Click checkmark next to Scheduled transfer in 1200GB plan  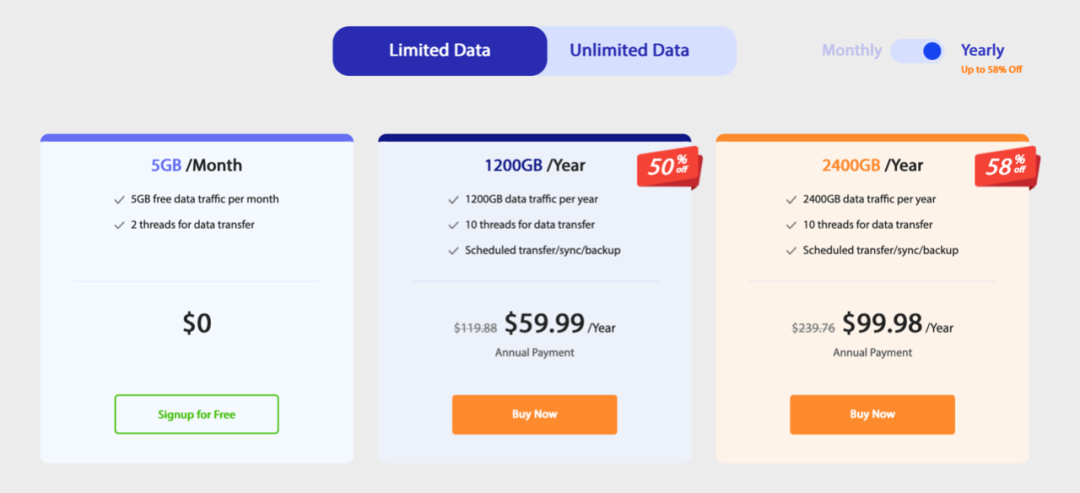tap(453, 251)
